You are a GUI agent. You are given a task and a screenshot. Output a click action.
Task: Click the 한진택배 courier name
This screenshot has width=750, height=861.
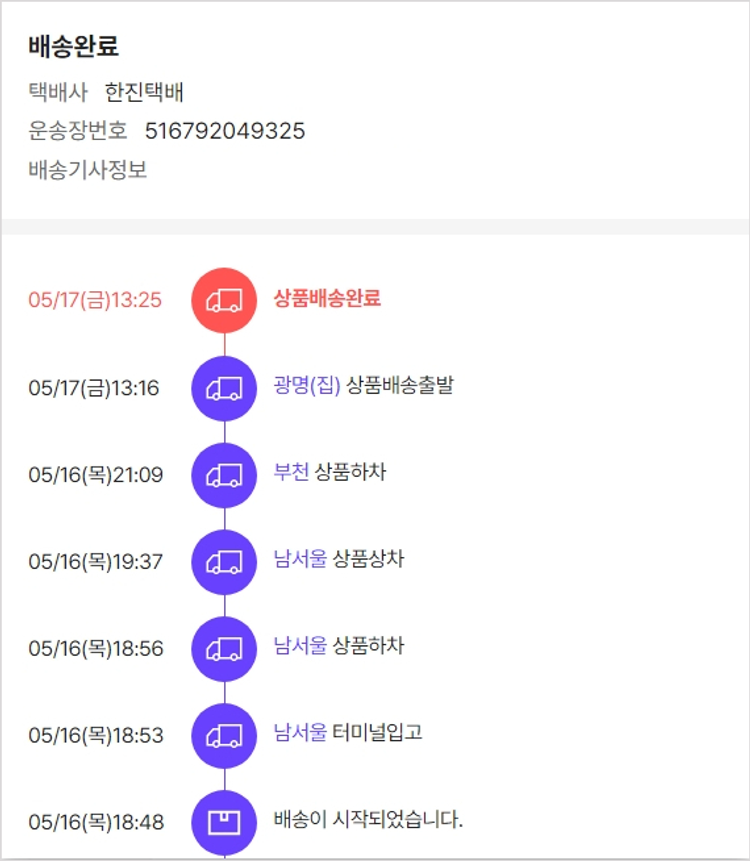pos(144,93)
